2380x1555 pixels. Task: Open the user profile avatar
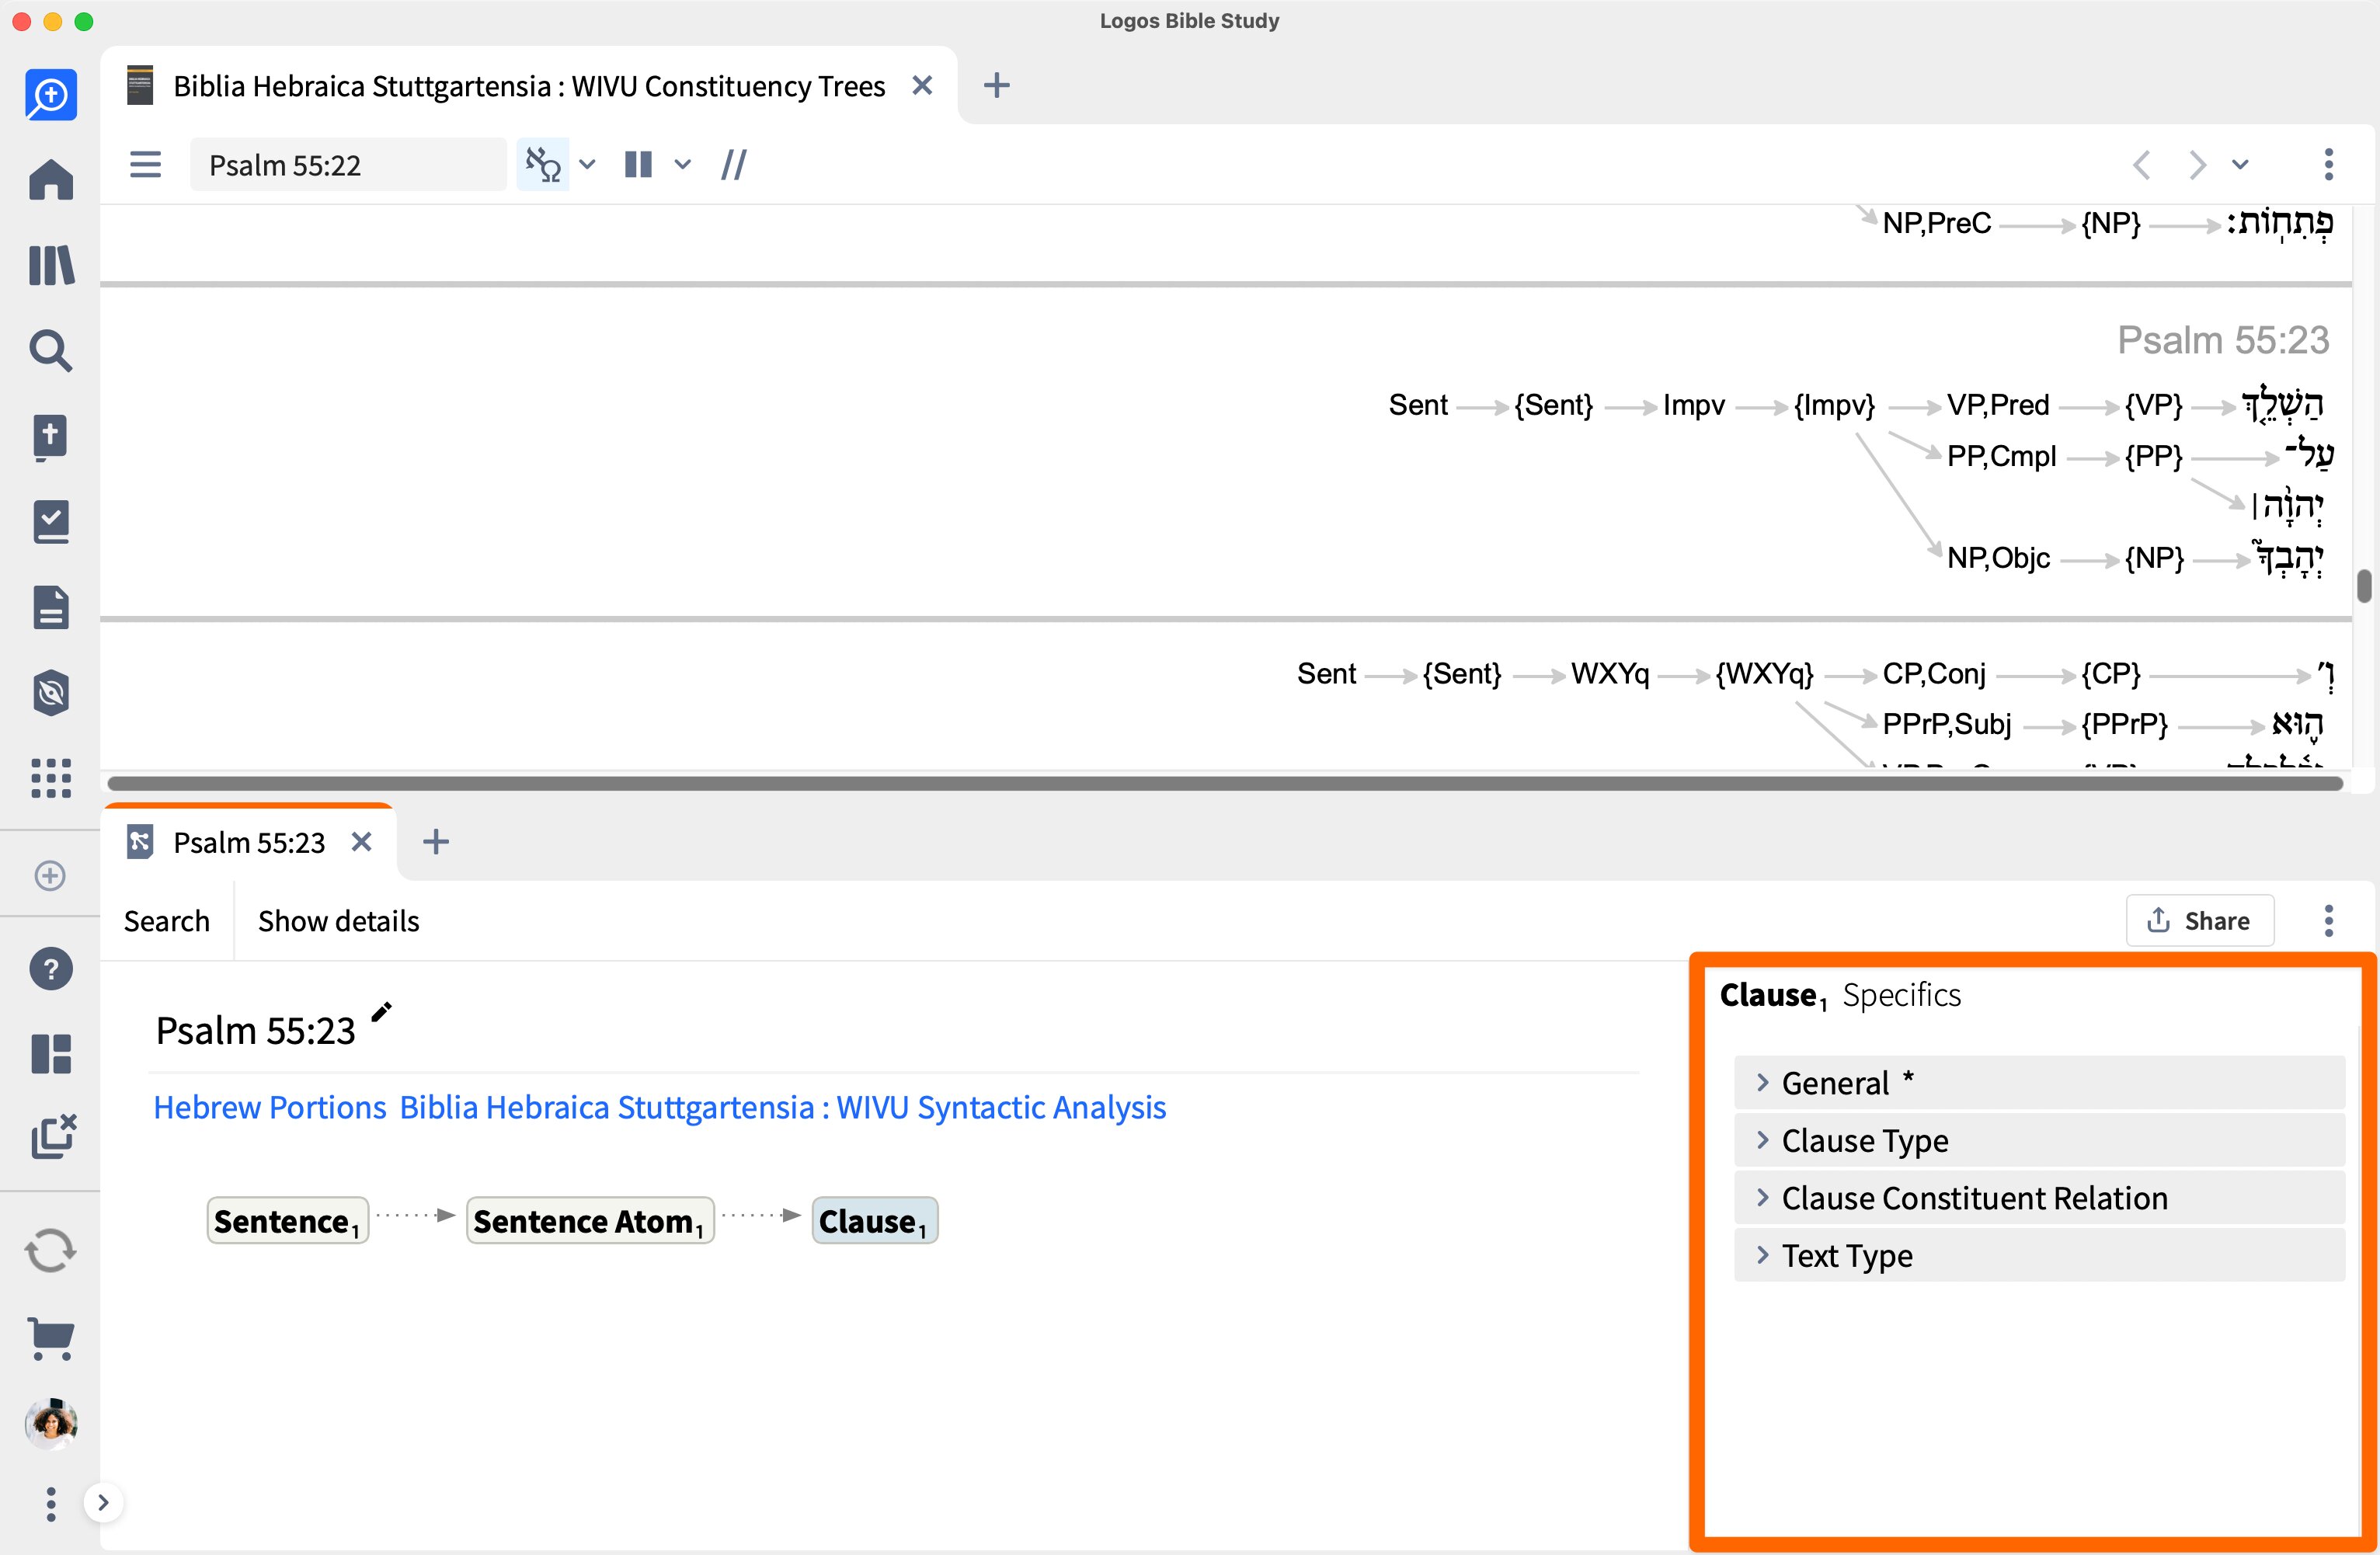51,1423
